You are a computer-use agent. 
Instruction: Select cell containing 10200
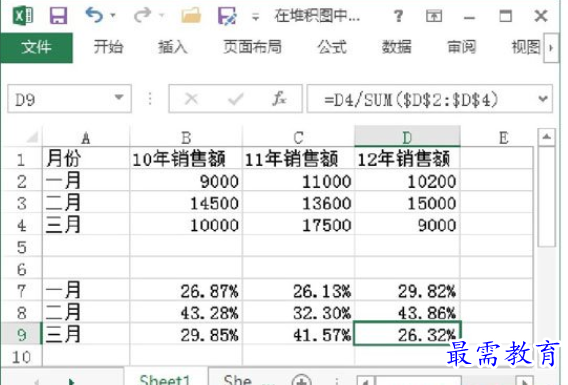[407, 181]
